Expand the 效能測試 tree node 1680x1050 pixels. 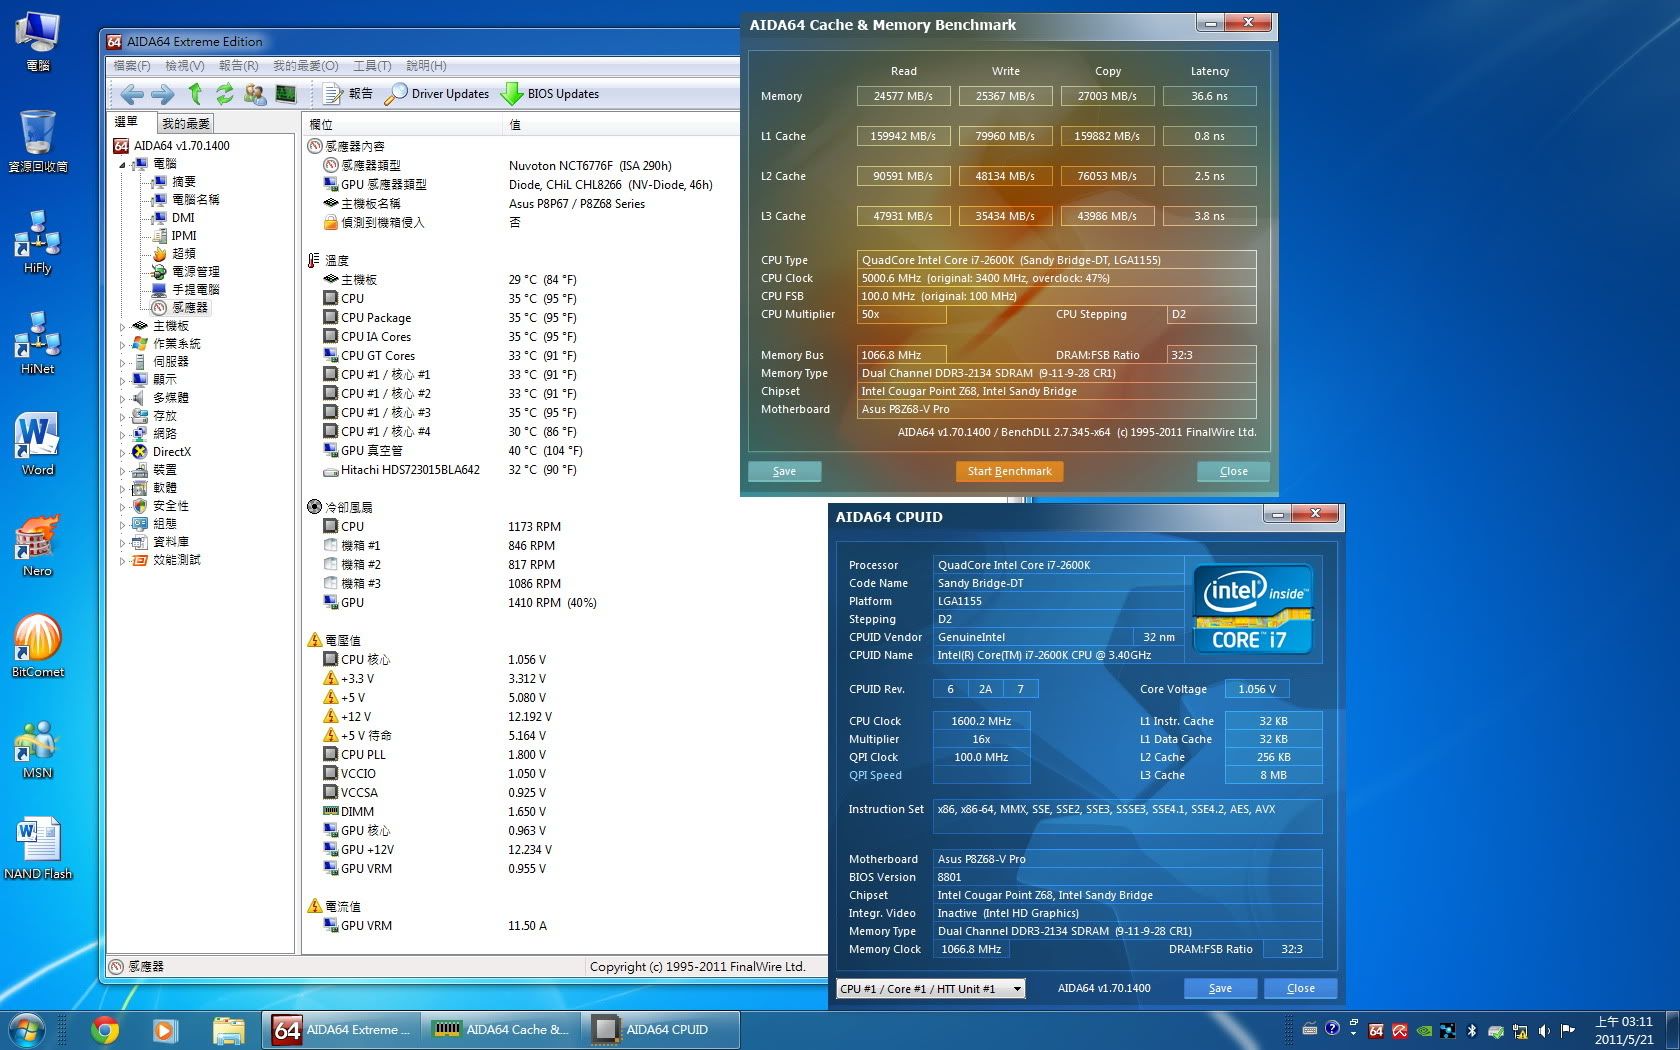[123, 560]
